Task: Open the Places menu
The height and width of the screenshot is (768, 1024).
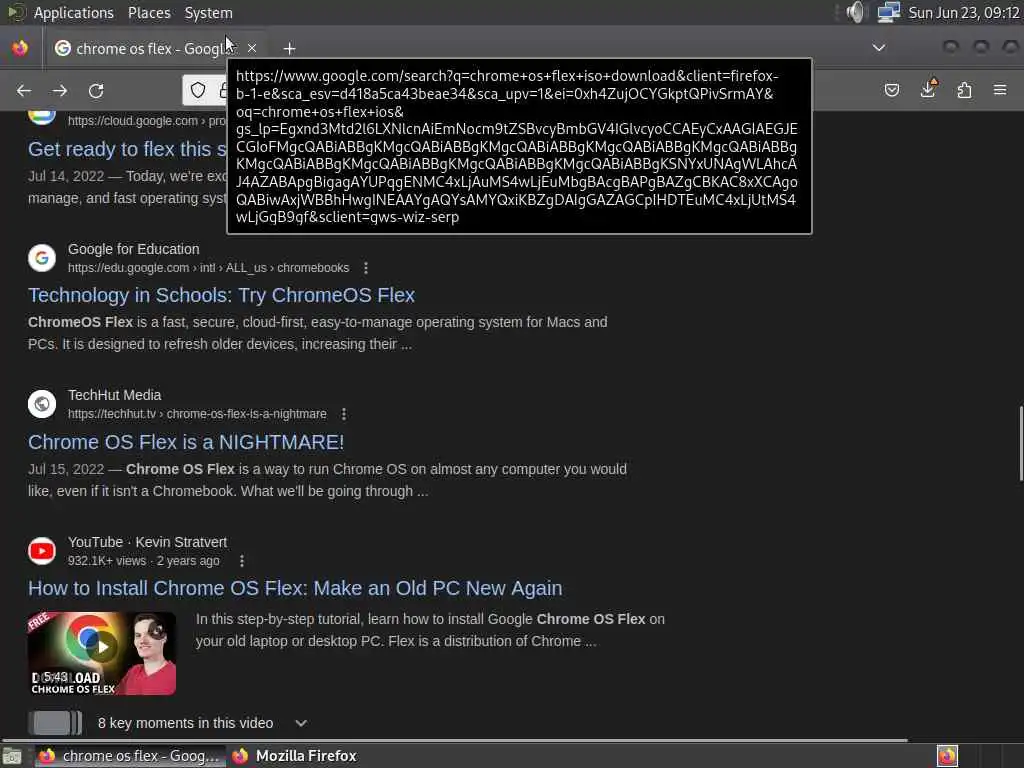Action: 149,12
